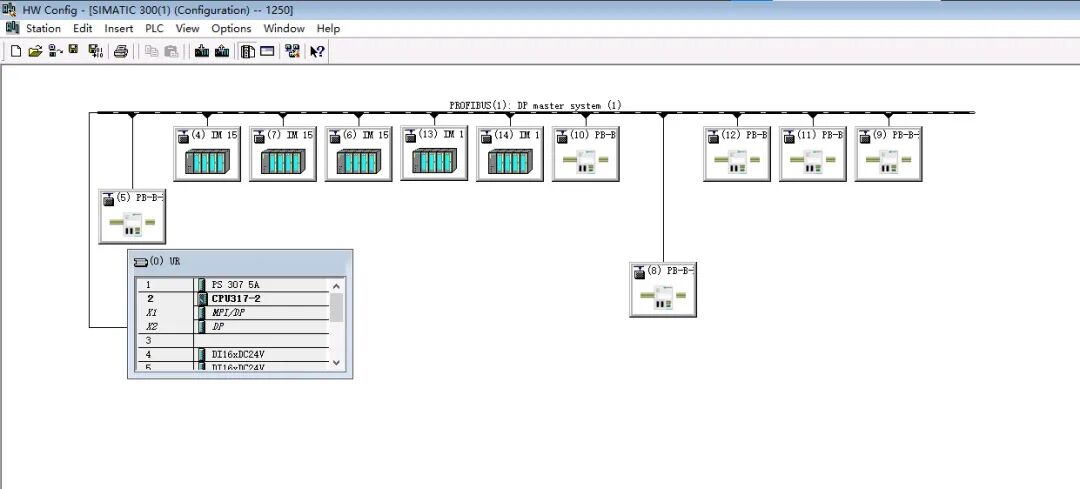
Task: Click the Copy toolbar icon
Action: 152,51
